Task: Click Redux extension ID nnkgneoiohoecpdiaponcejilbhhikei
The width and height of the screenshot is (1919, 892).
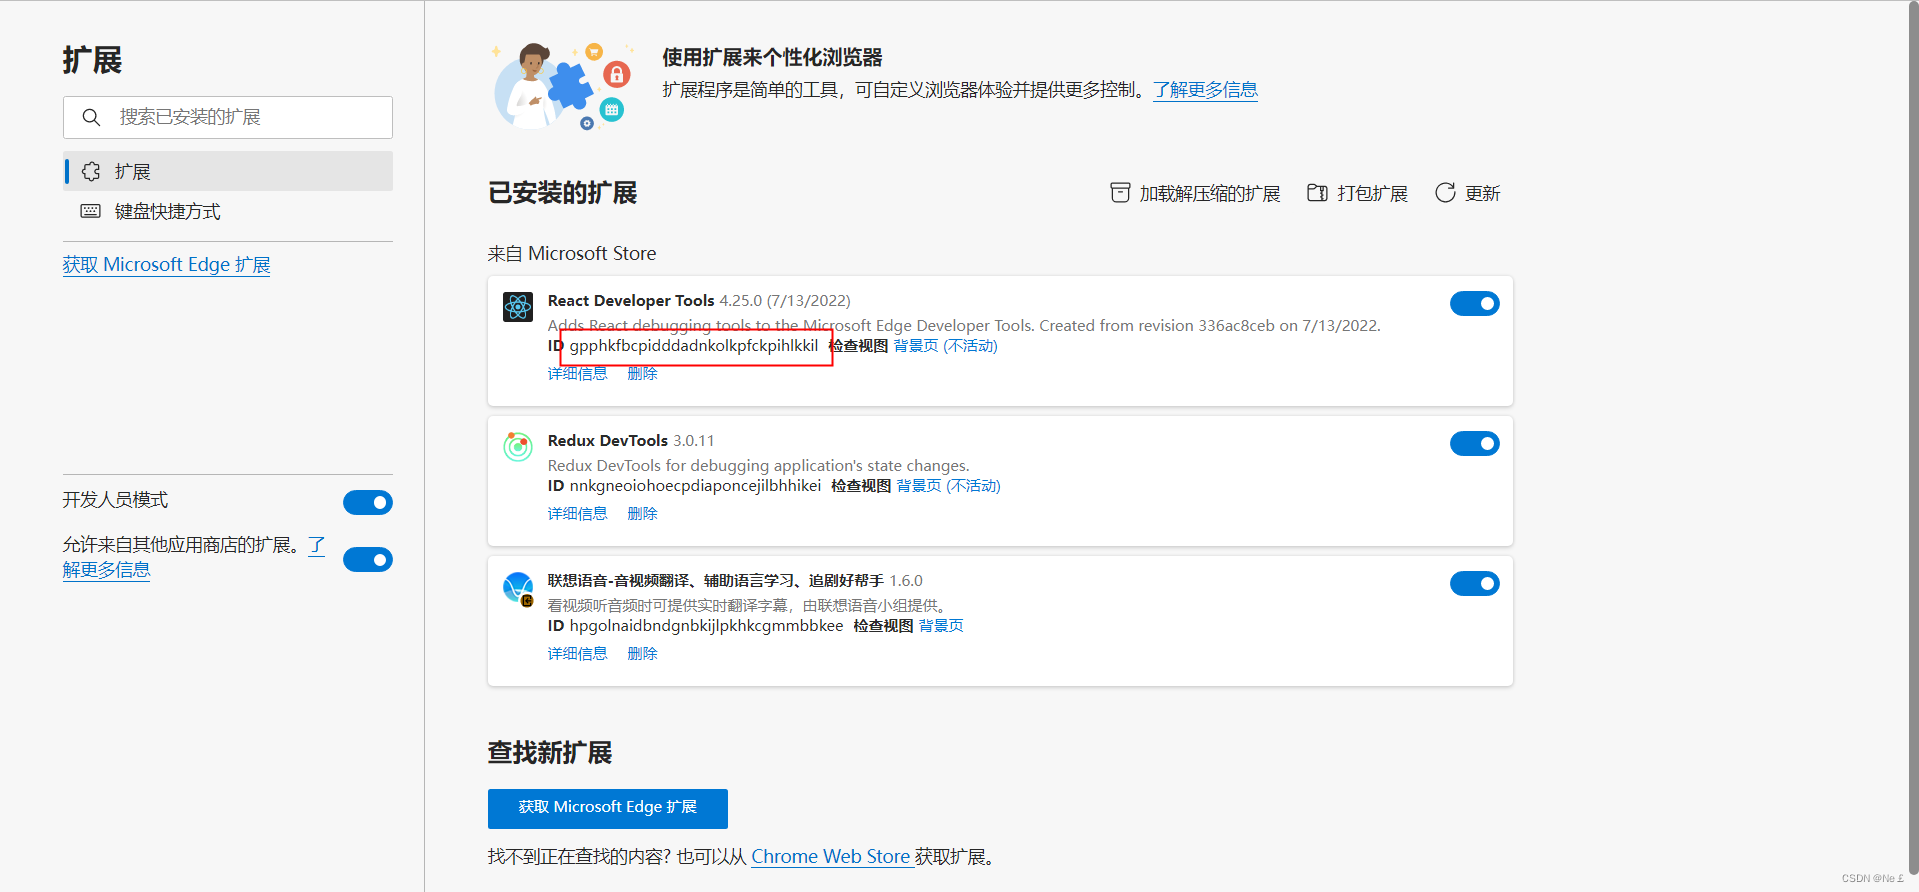Action: [x=695, y=486]
